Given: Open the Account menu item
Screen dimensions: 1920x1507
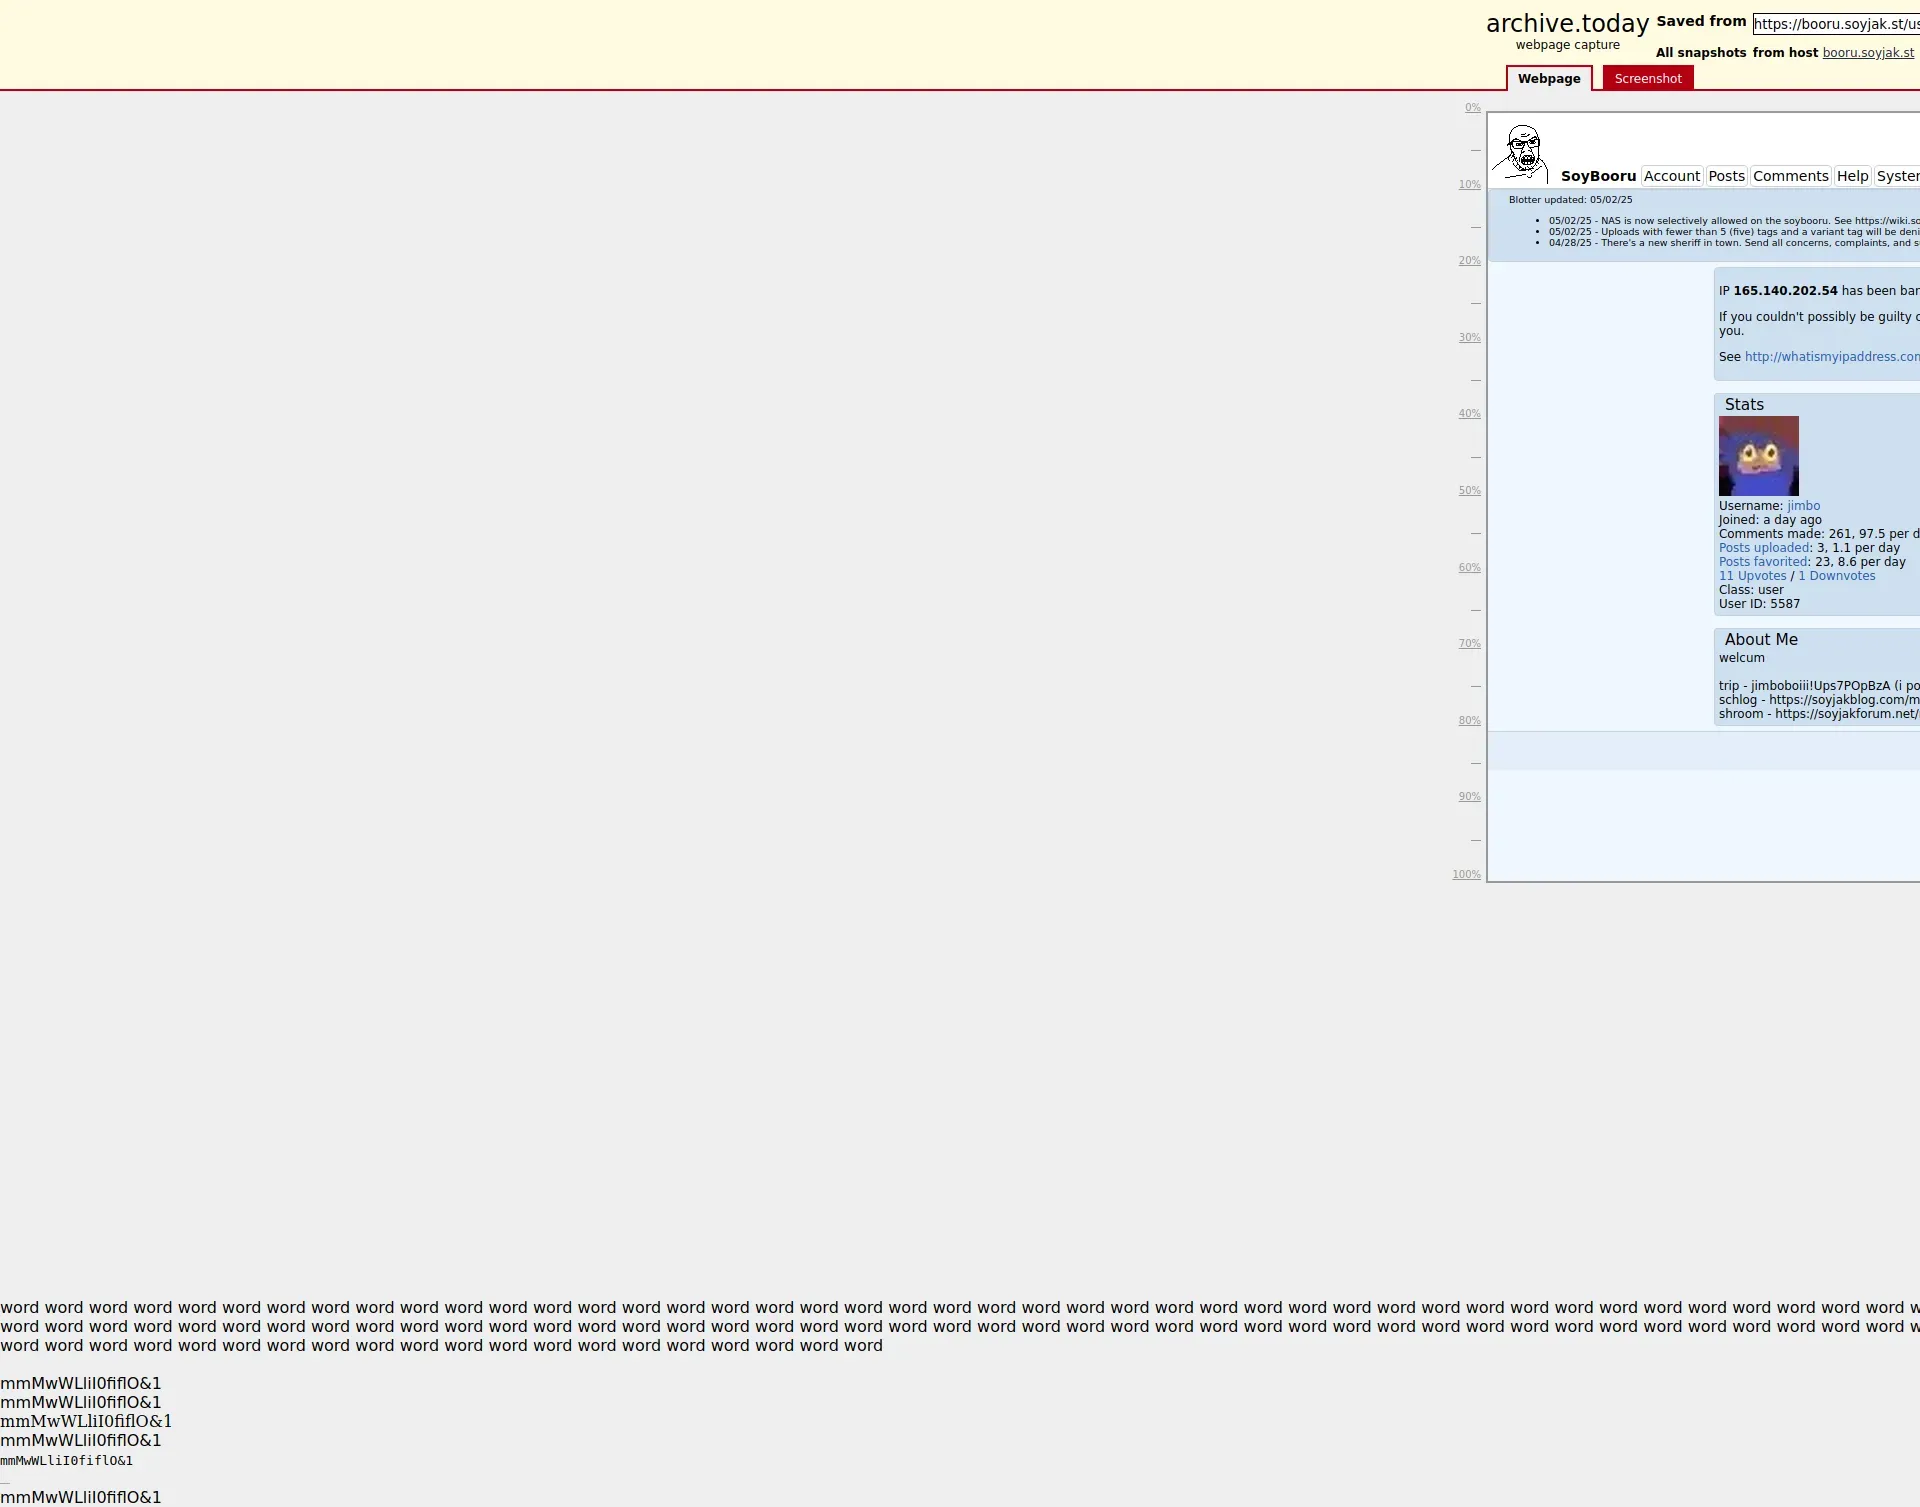Looking at the screenshot, I should 1671,176.
